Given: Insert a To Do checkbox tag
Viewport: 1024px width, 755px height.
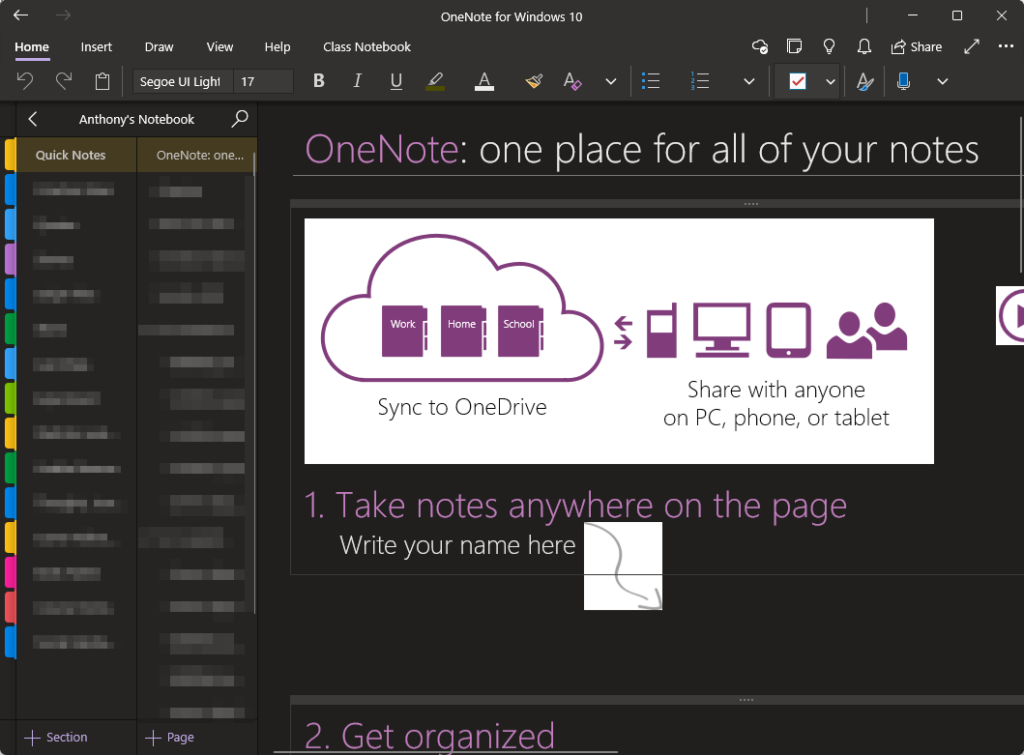Looking at the screenshot, I should 797,81.
